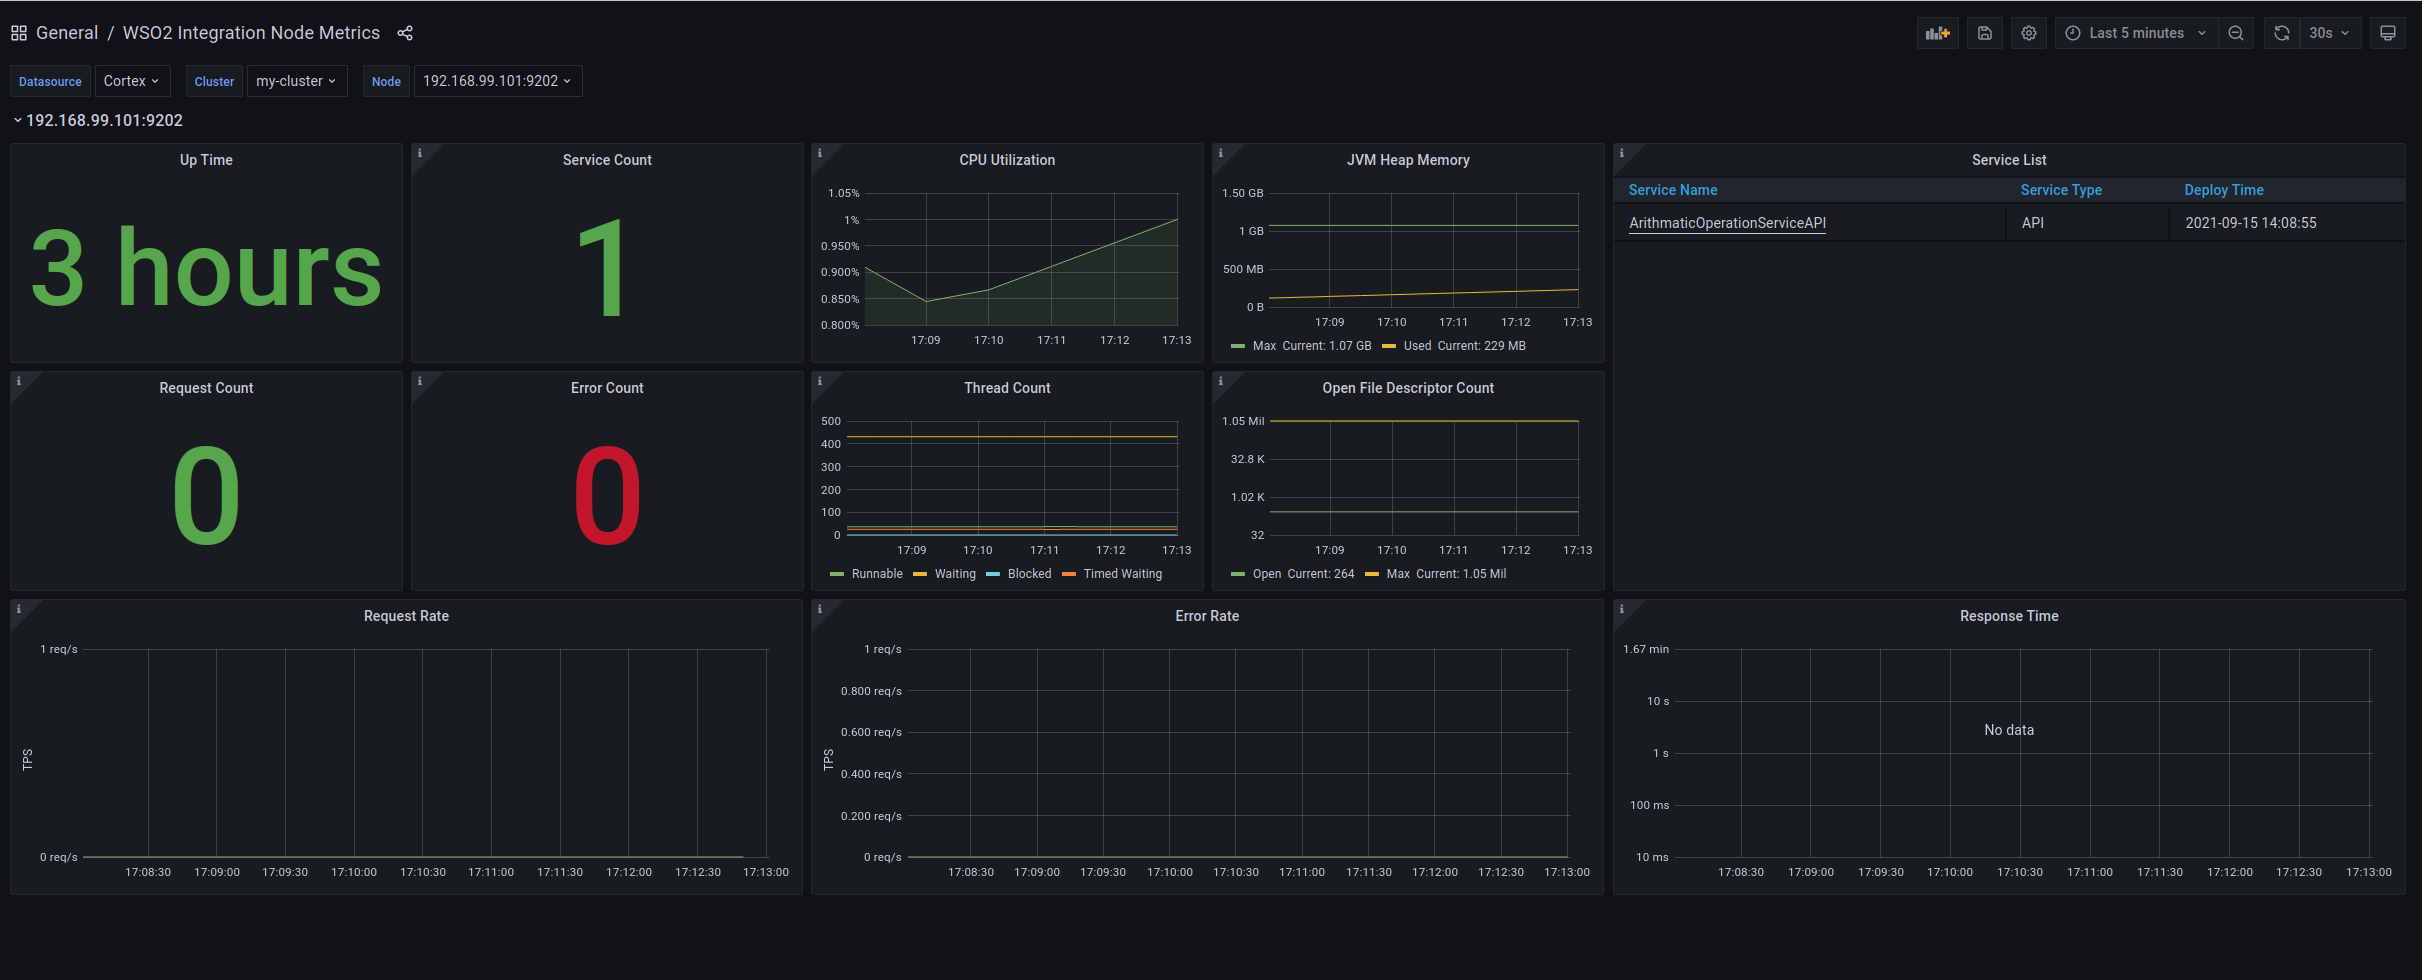The image size is (2422, 980).
Task: Click the General breadcrumb item
Action: (x=66, y=32)
